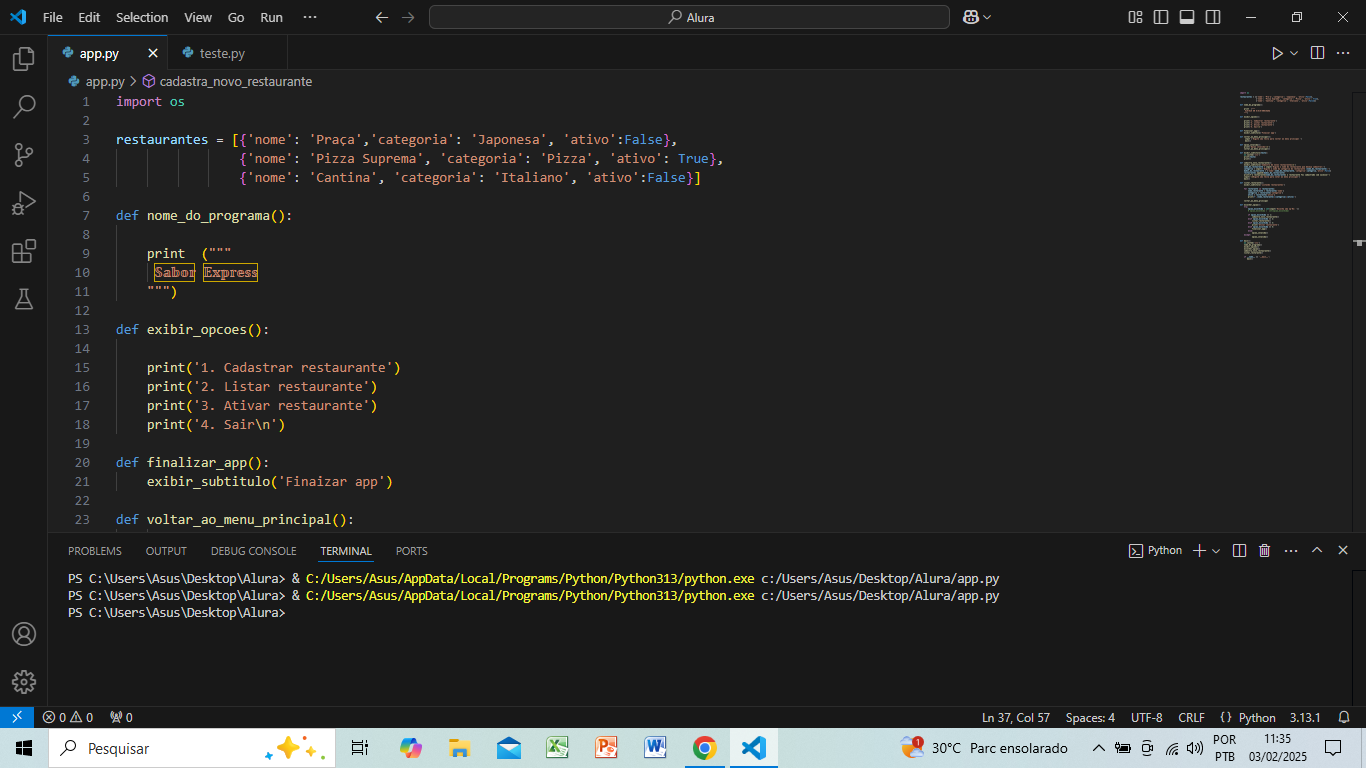
Task: Open the Run menu
Action: [x=271, y=17]
